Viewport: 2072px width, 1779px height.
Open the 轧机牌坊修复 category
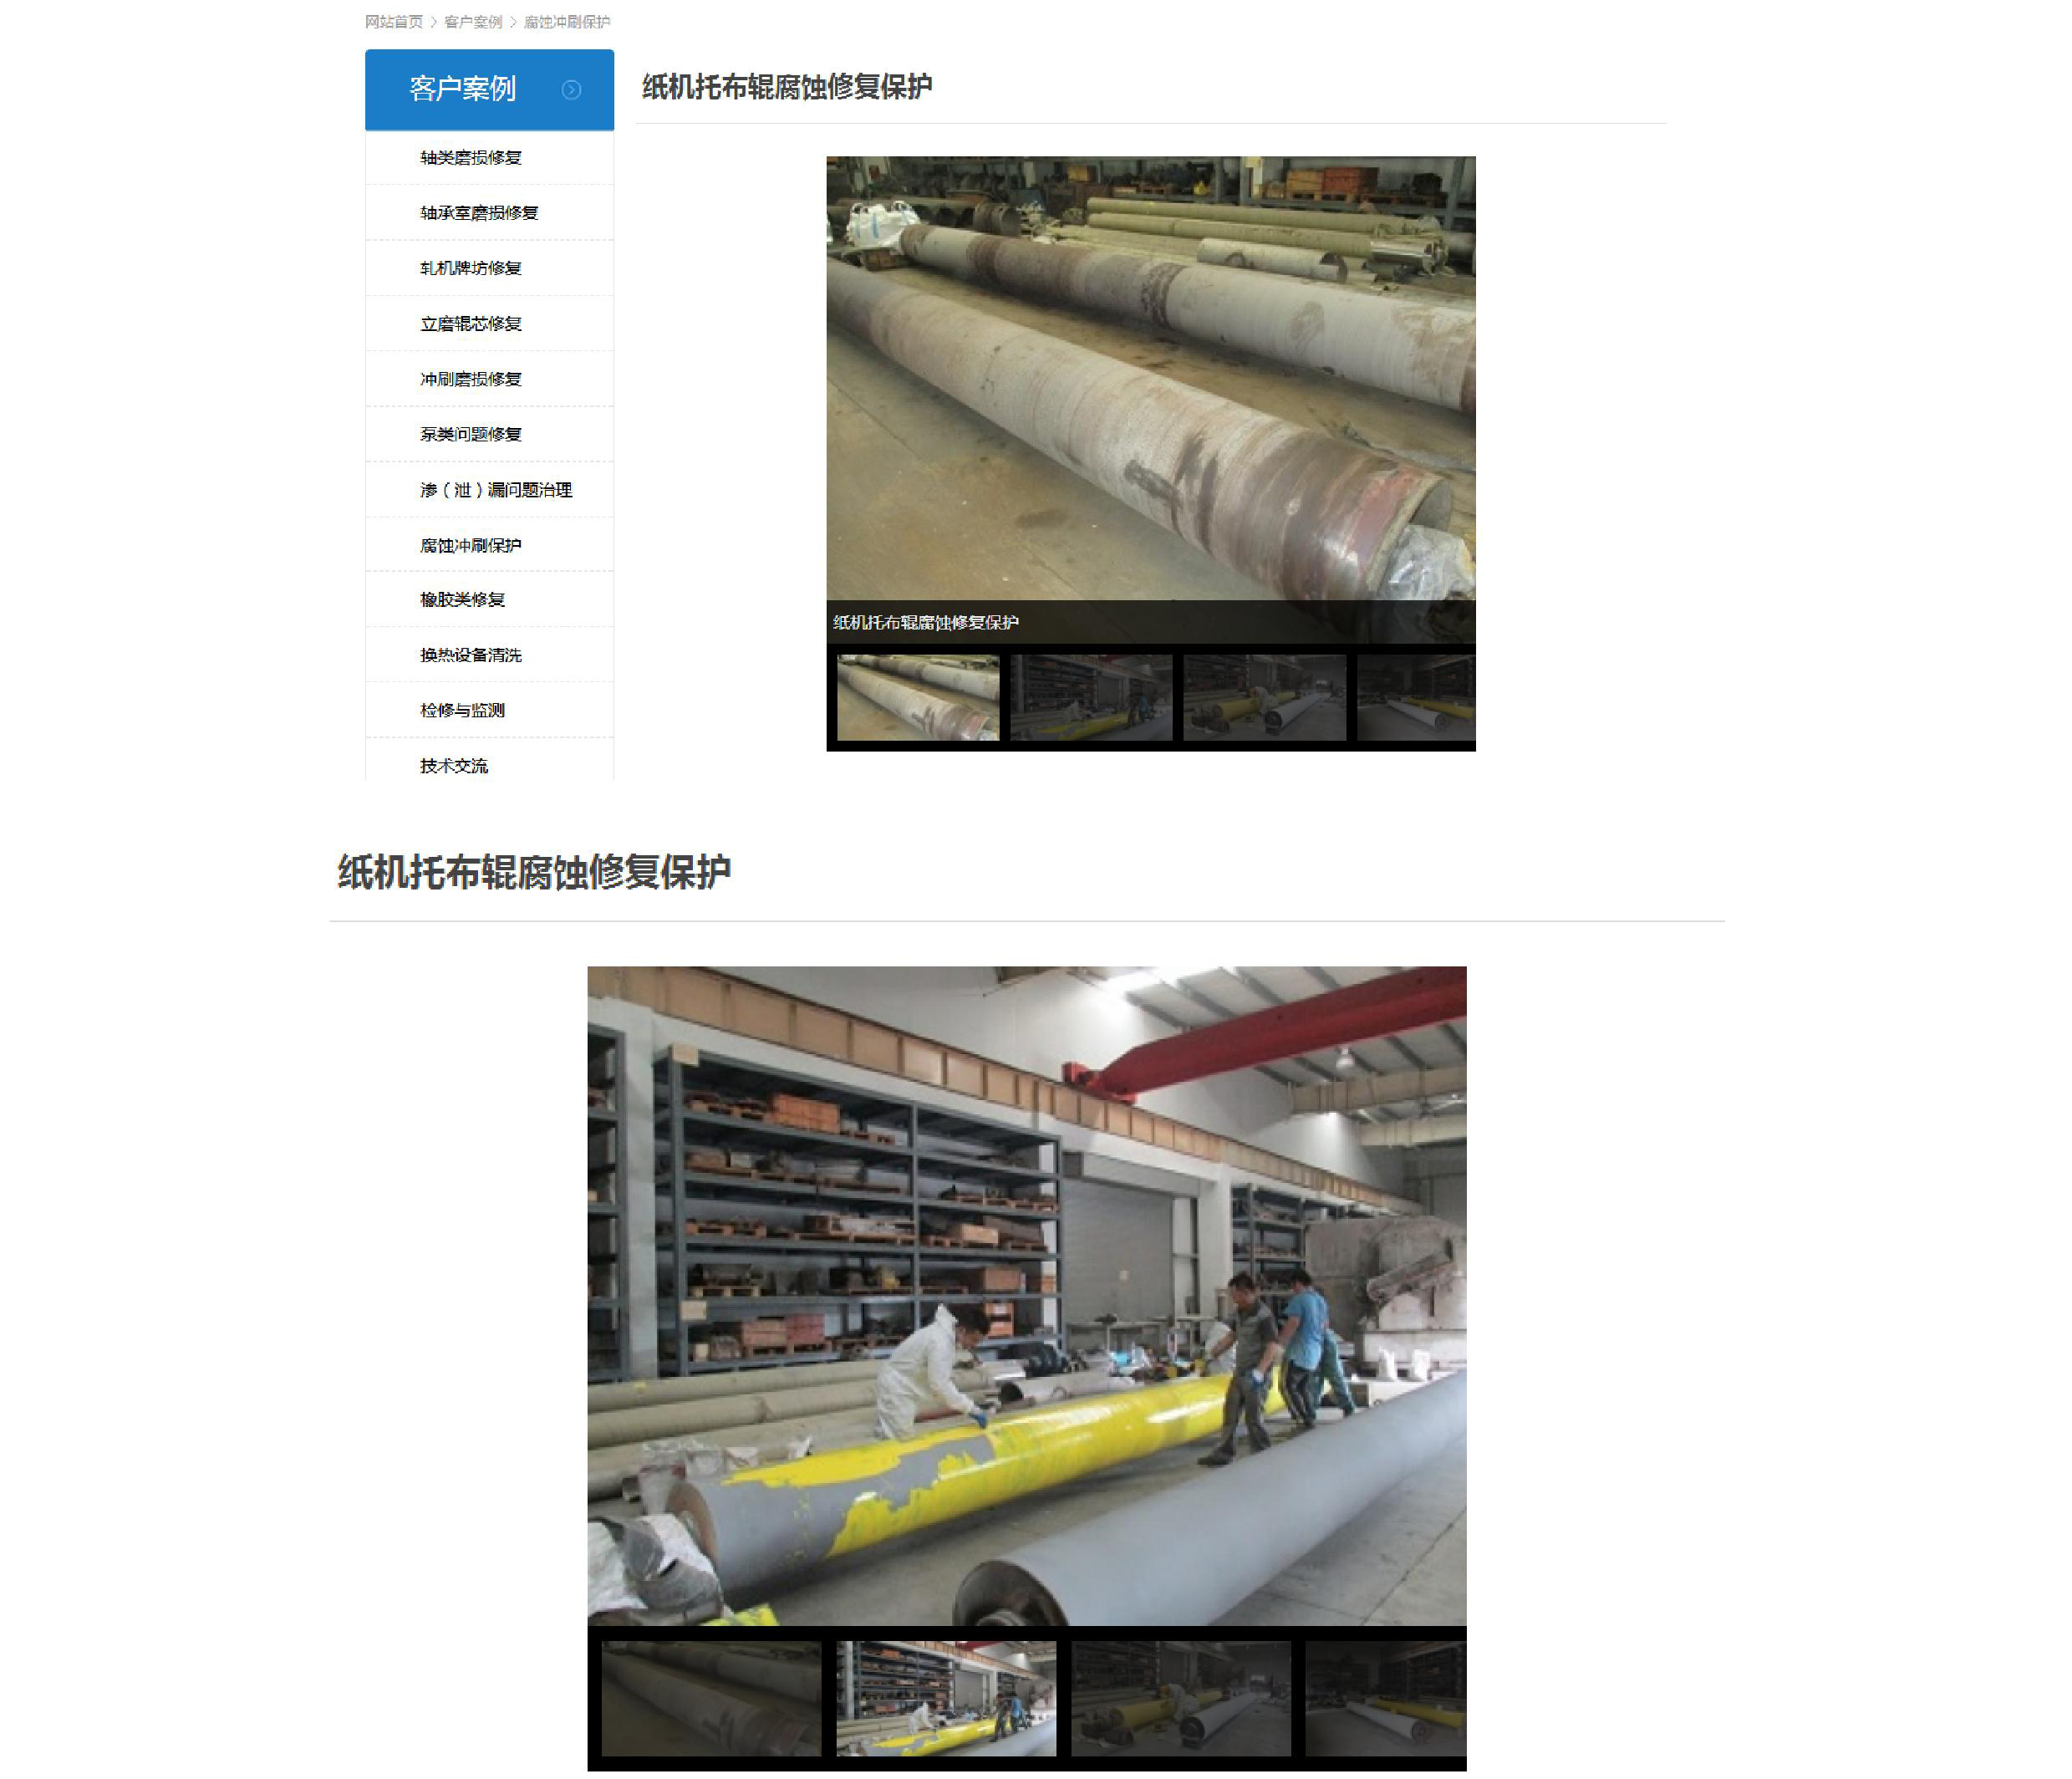click(471, 268)
